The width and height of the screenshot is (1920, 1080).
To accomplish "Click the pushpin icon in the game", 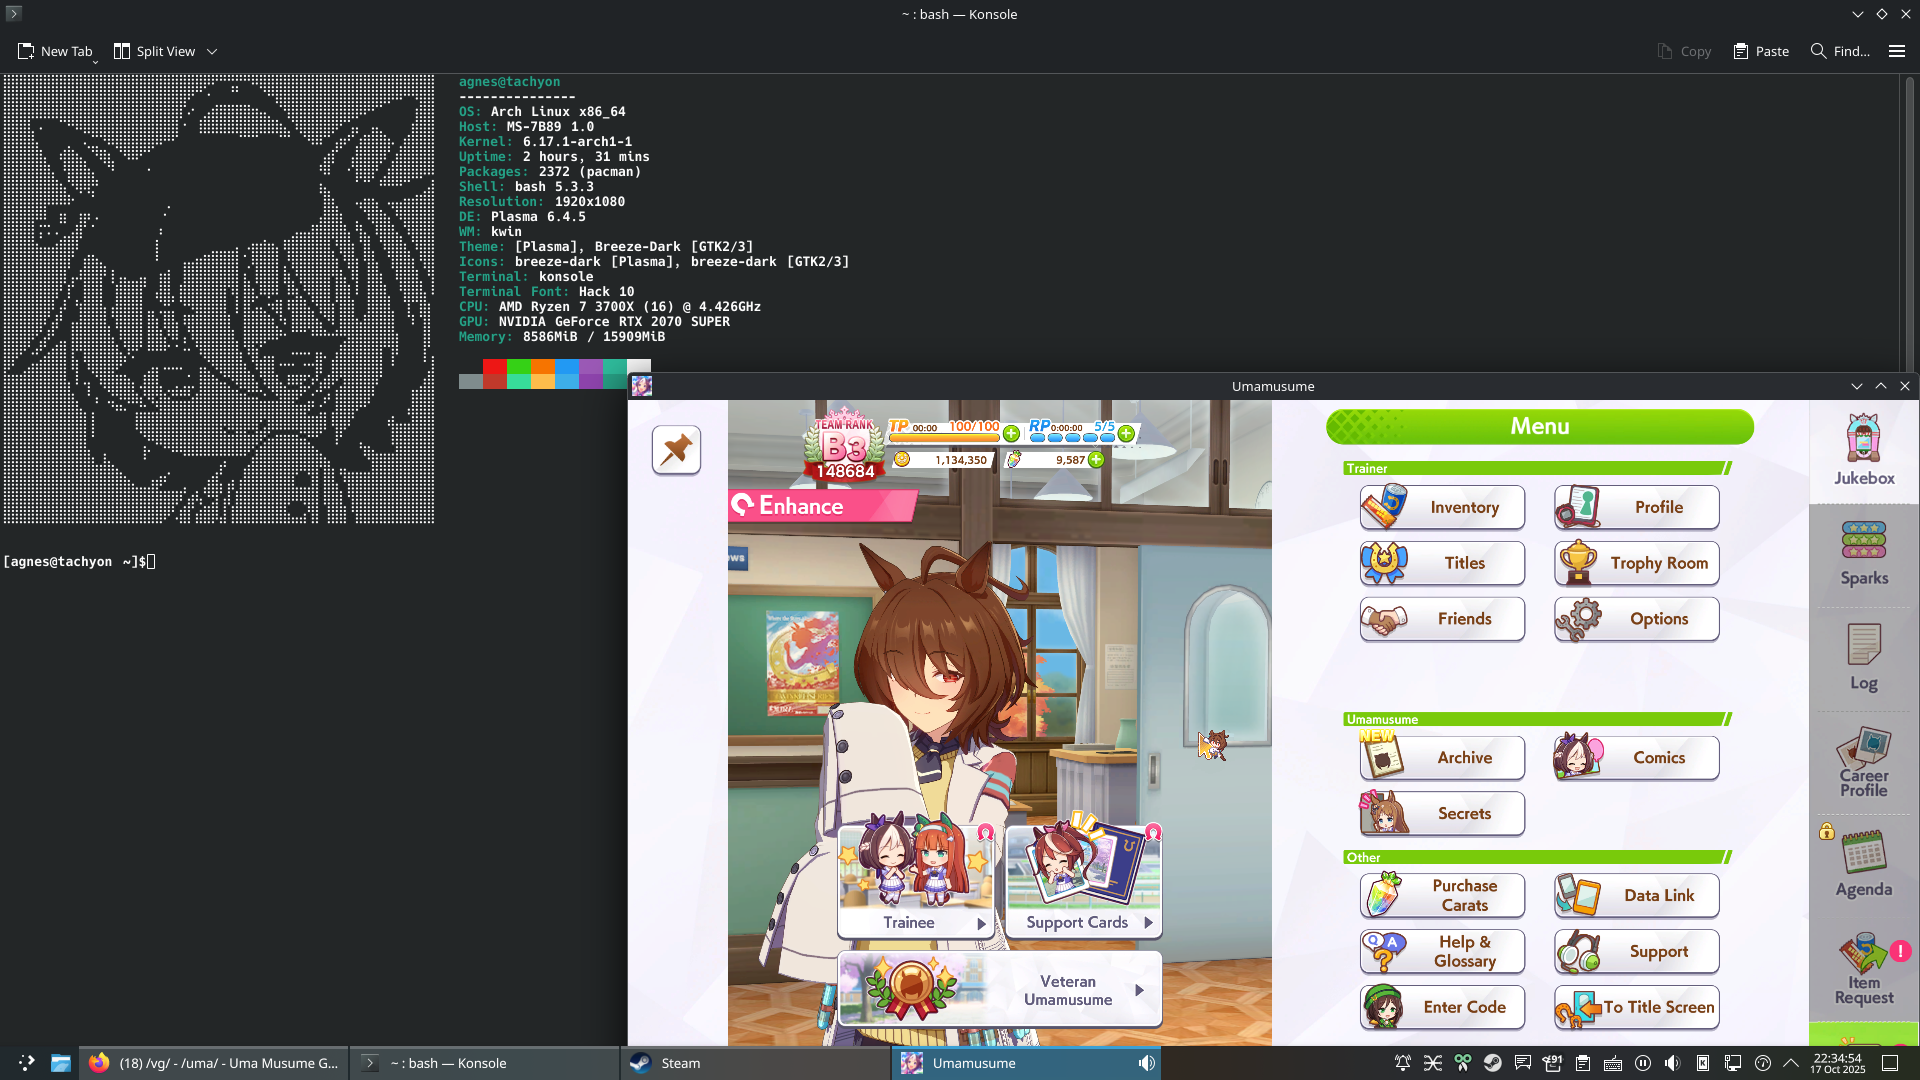I will pyautogui.click(x=676, y=450).
